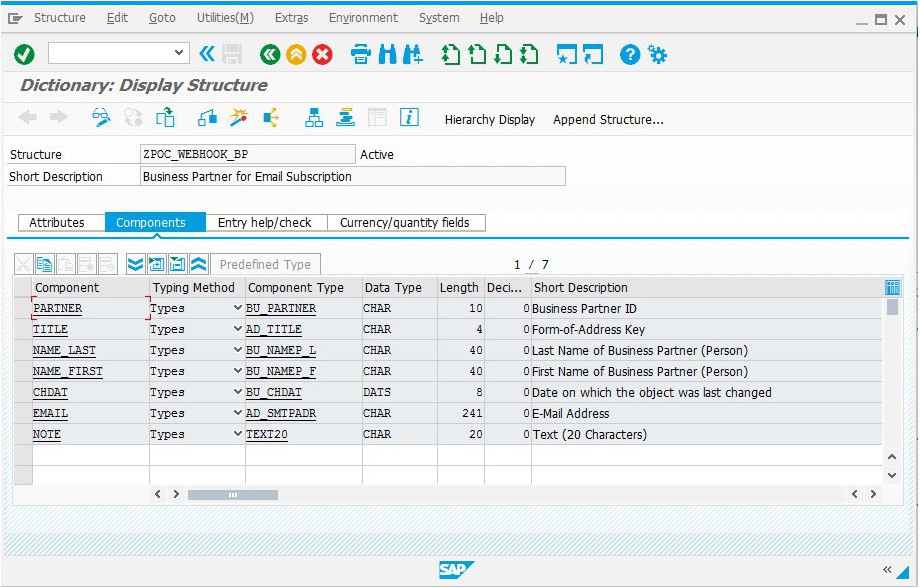Click the table's vertical scrollbar thumb
This screenshot has width=920, height=588.
pos(892,307)
